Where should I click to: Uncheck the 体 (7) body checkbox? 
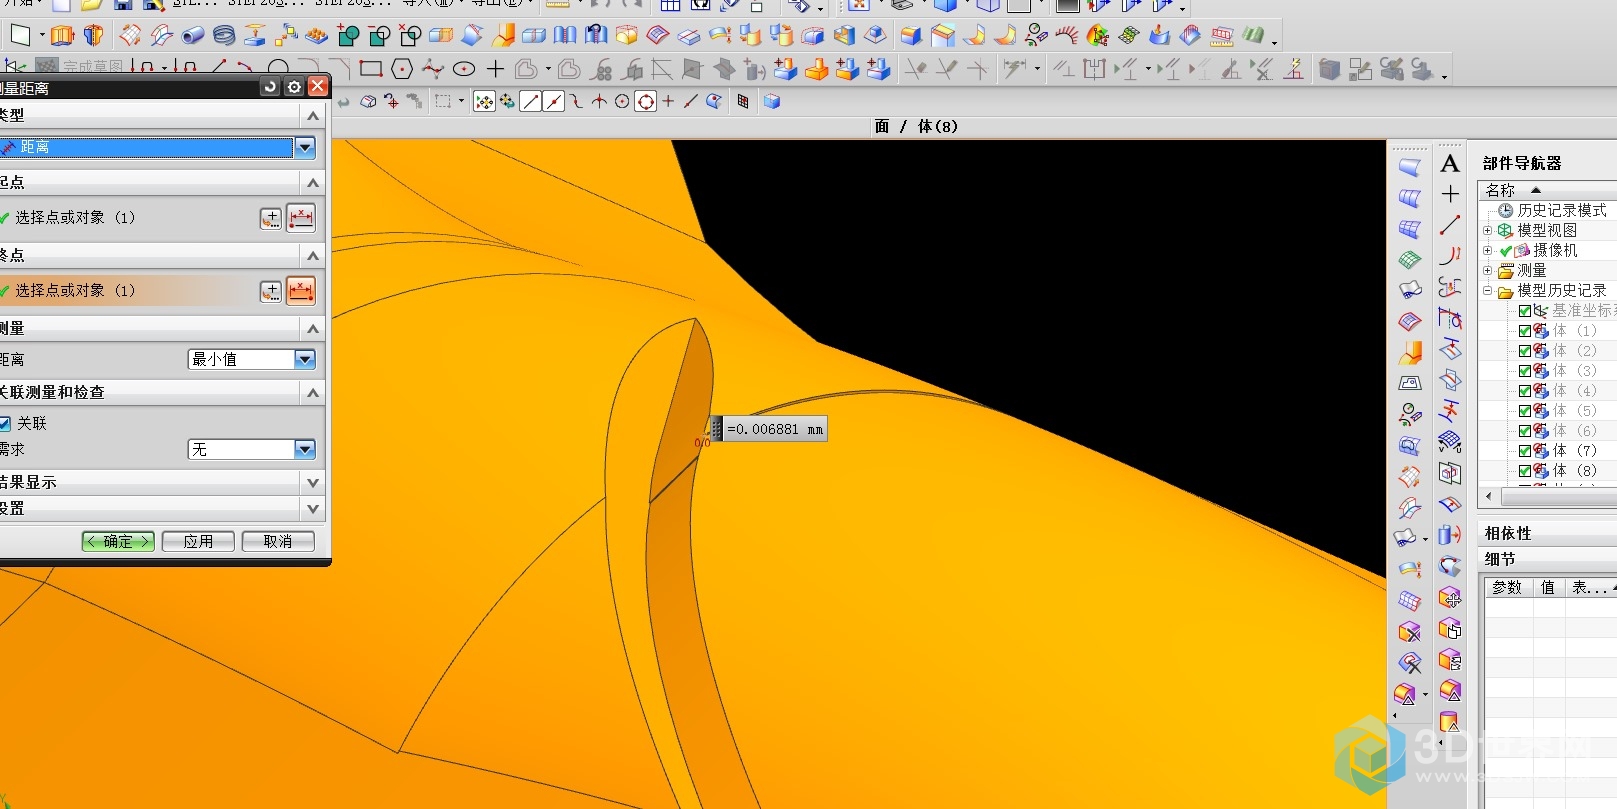click(1525, 451)
